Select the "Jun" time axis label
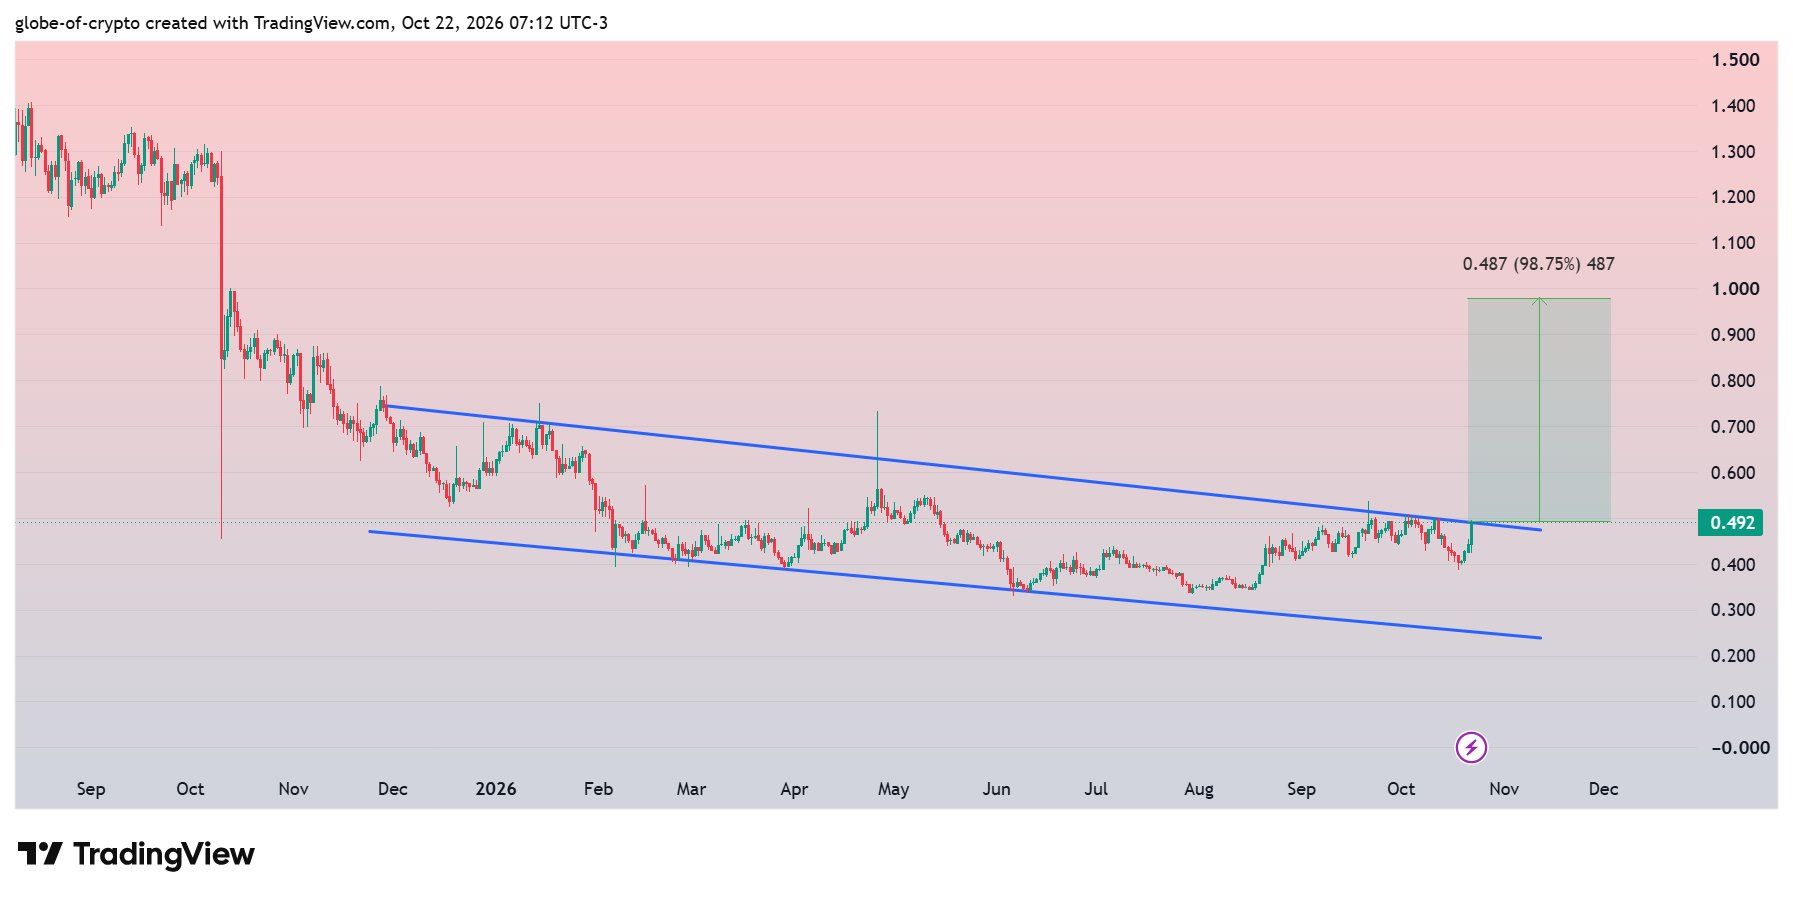 pos(996,789)
